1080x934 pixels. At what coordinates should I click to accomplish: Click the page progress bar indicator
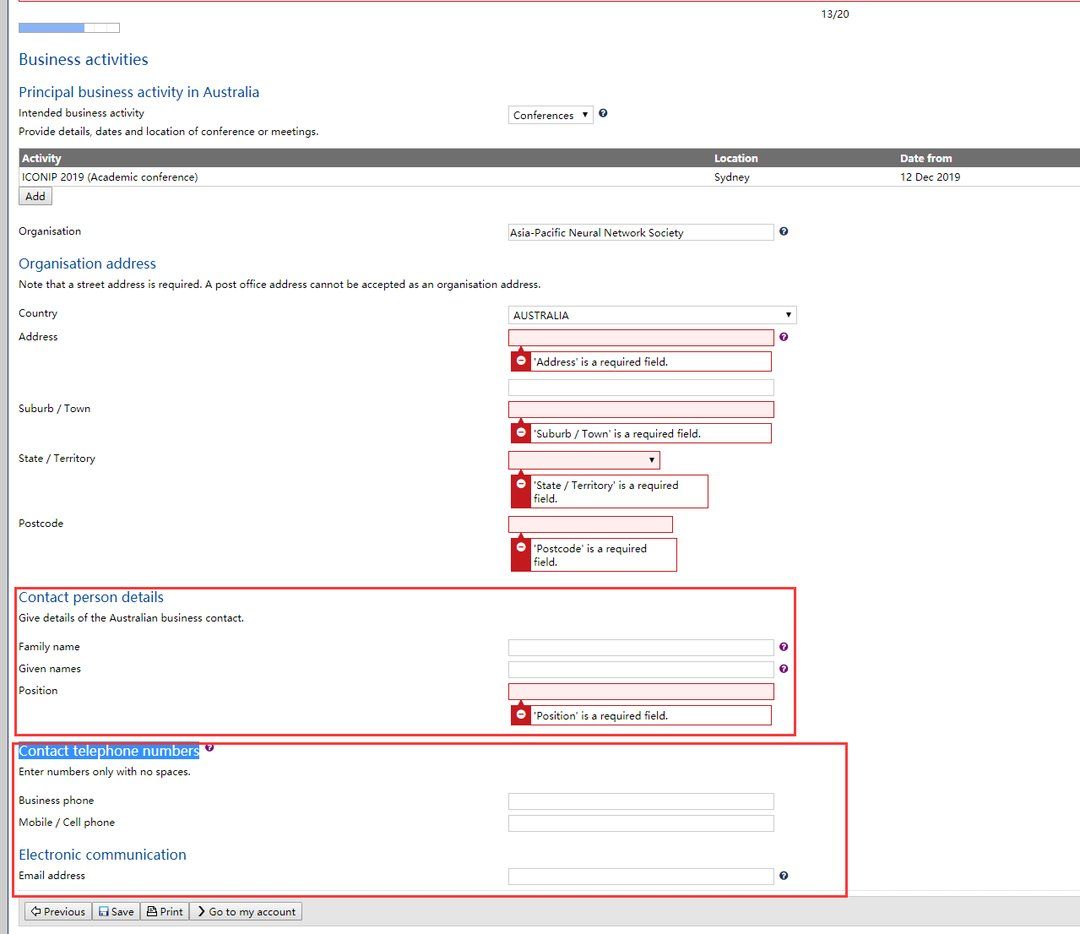[x=68, y=28]
